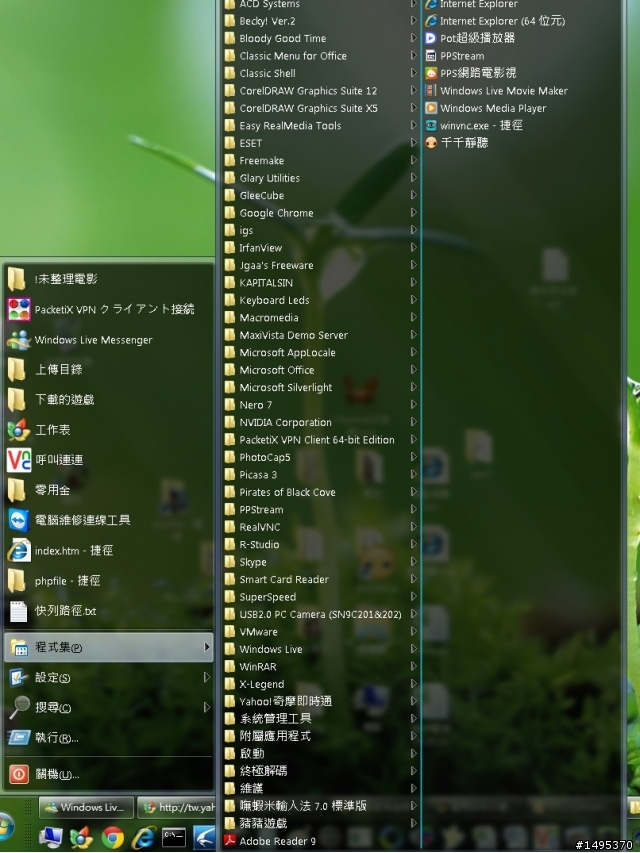Expand the Microsoft Office folder
This screenshot has width=640, height=853.
point(321,370)
